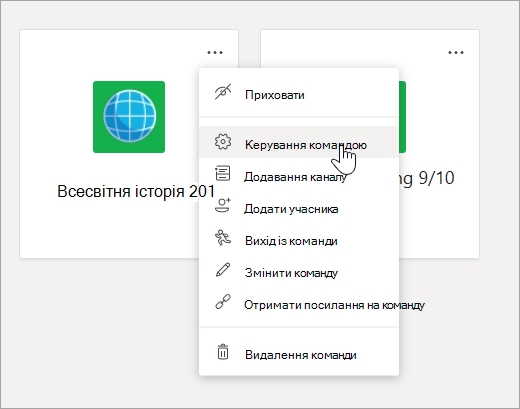
Task: Click the chain link icon
Action: point(223,301)
